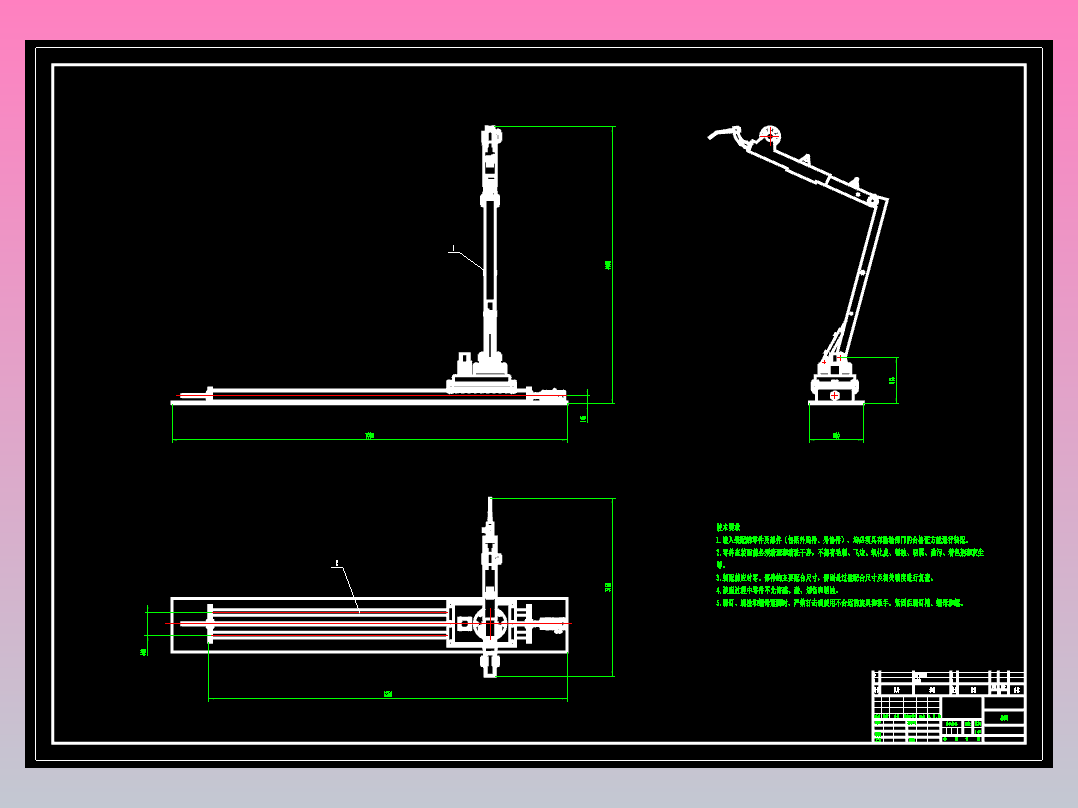The width and height of the screenshot is (1078, 808).
Task: Select the side view base width dimension
Action: [x=836, y=436]
